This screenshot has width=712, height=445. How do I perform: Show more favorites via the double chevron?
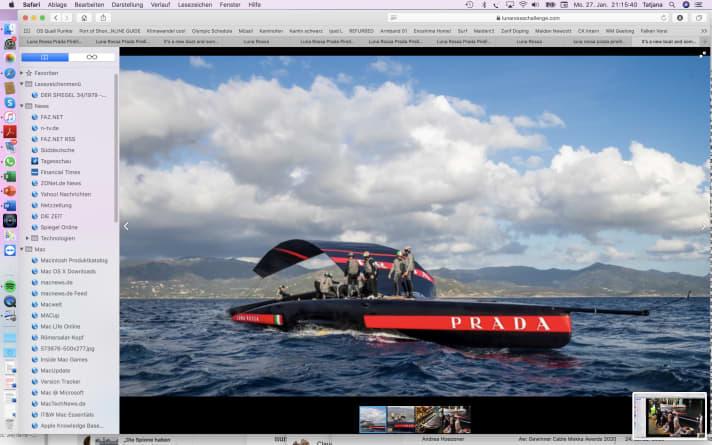point(704,31)
